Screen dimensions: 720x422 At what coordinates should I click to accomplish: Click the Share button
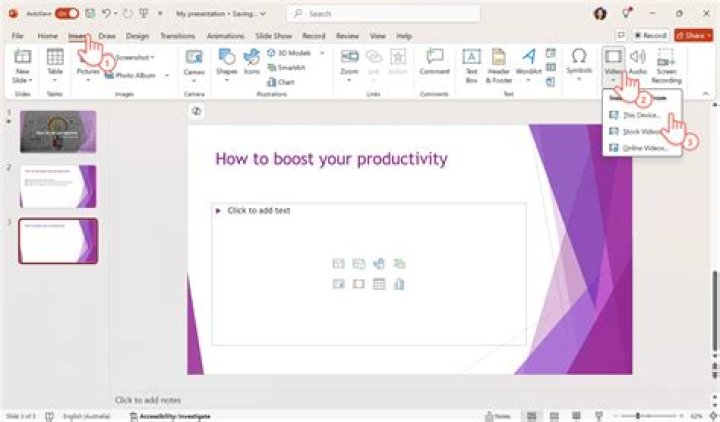(x=692, y=35)
